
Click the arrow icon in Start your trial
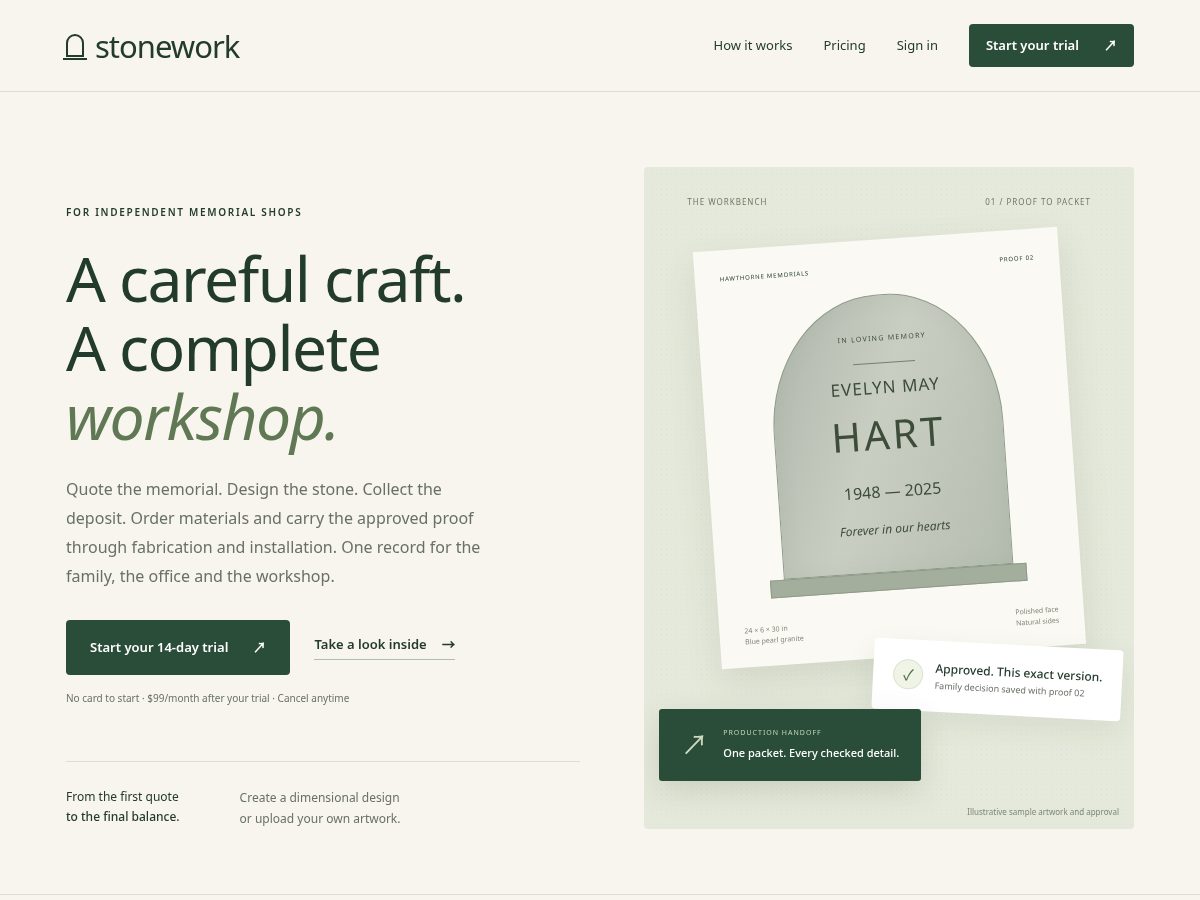pos(1110,45)
